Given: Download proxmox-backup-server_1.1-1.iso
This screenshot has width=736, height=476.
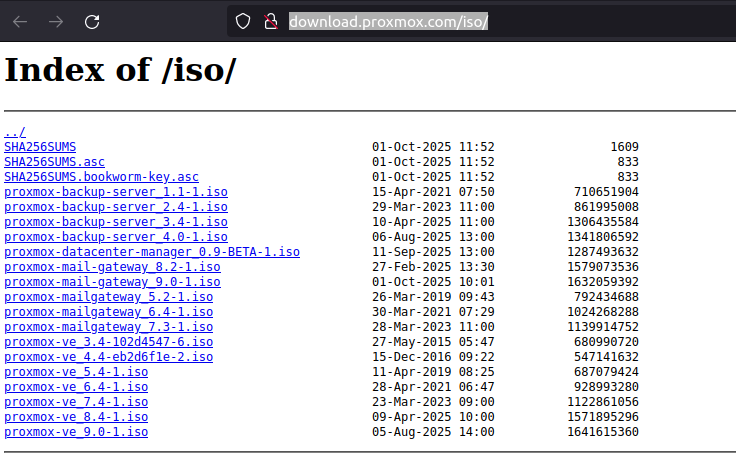Looking at the screenshot, I should pyautogui.click(x=115, y=192).
